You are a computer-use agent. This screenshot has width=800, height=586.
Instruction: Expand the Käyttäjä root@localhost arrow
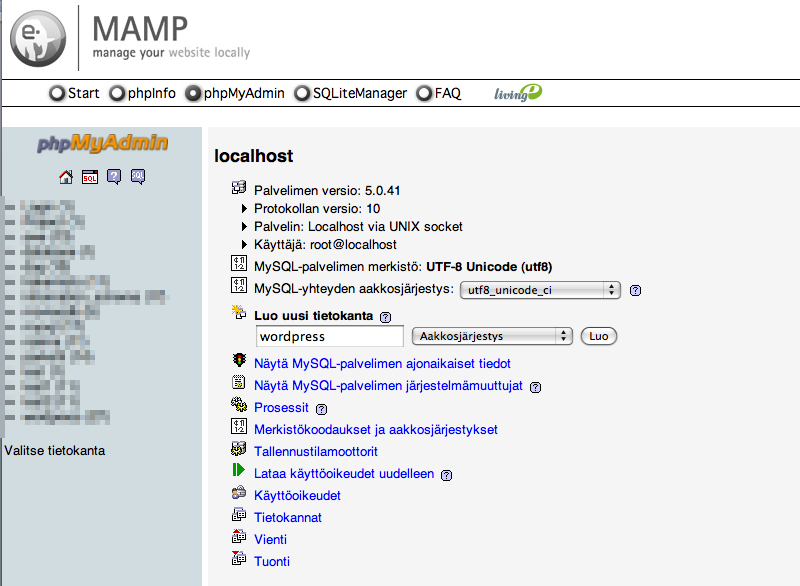[x=244, y=244]
